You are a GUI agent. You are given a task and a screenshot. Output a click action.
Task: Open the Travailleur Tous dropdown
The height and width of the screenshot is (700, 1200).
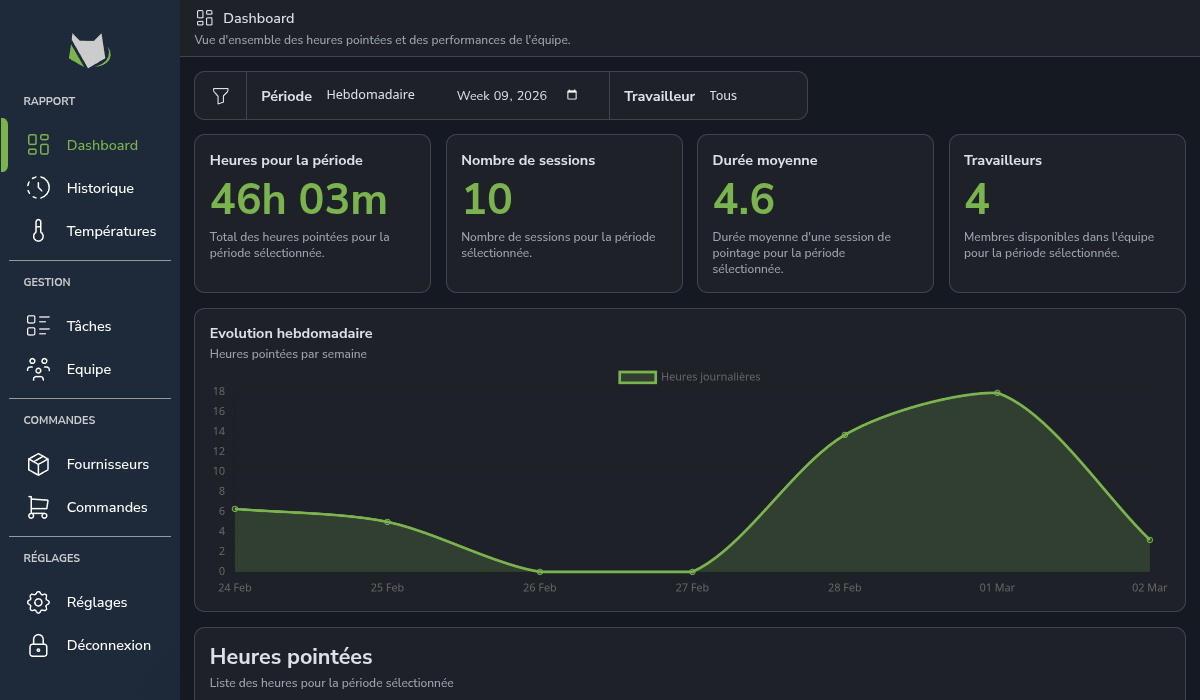click(x=722, y=94)
